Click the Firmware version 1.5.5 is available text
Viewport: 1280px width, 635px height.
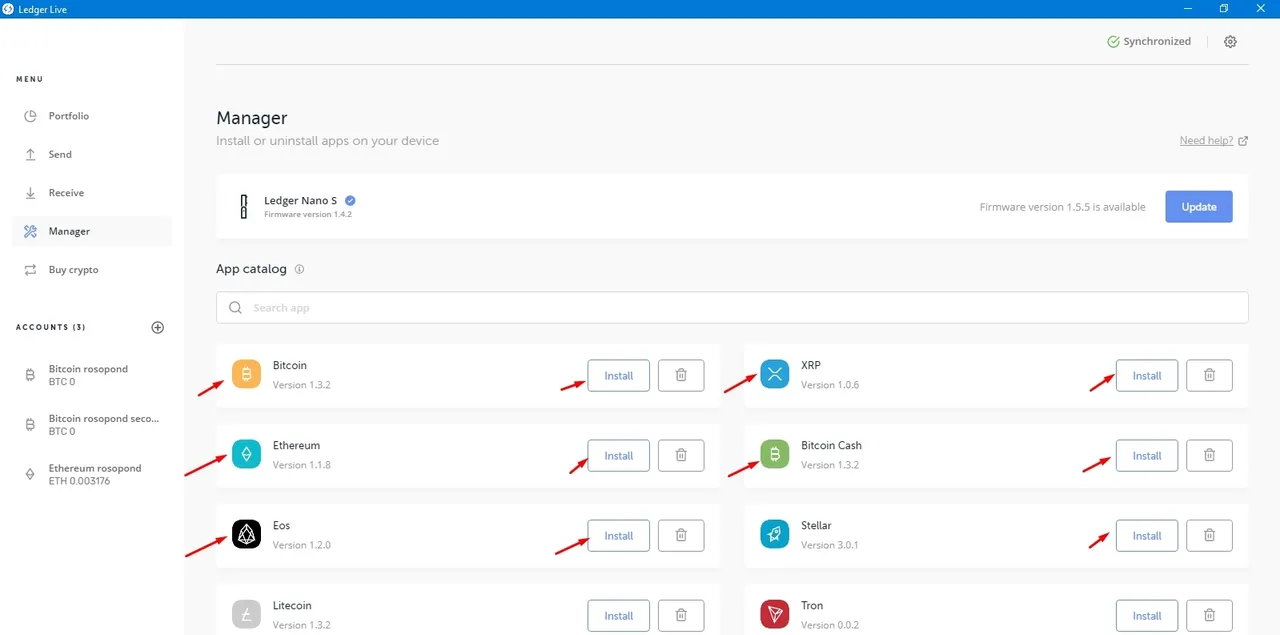click(1062, 207)
